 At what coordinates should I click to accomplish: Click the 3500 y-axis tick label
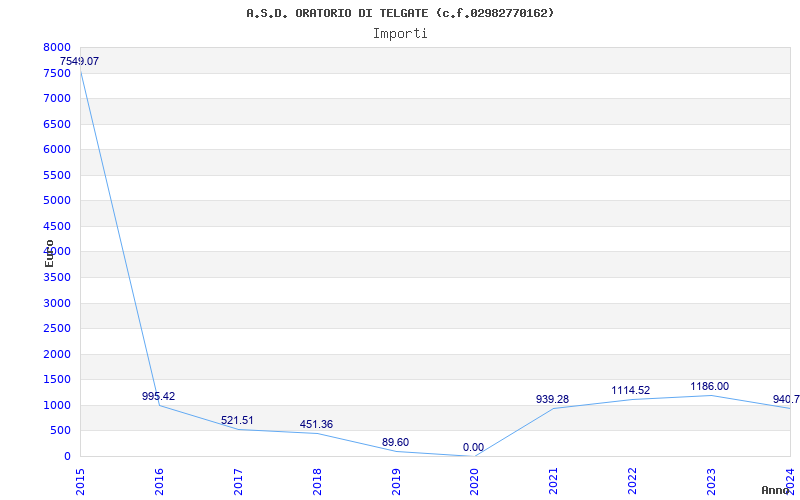57,278
